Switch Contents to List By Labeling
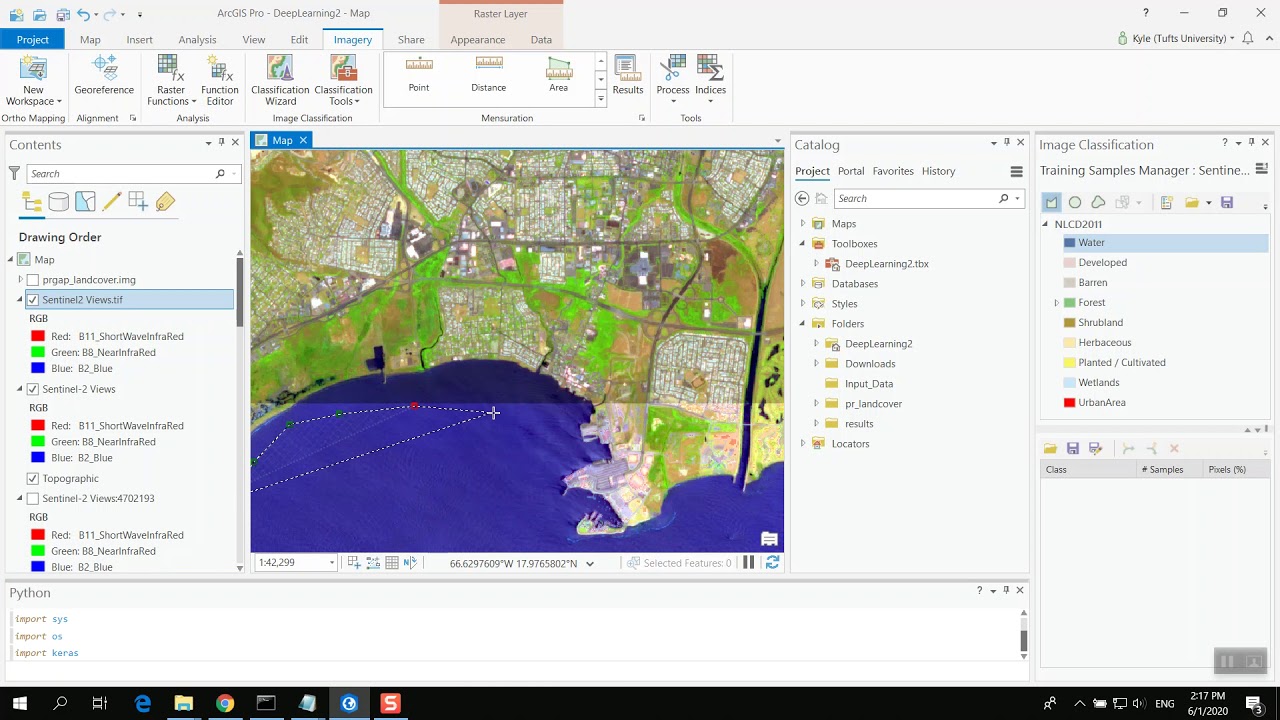Viewport: 1280px width, 720px height. (x=165, y=202)
